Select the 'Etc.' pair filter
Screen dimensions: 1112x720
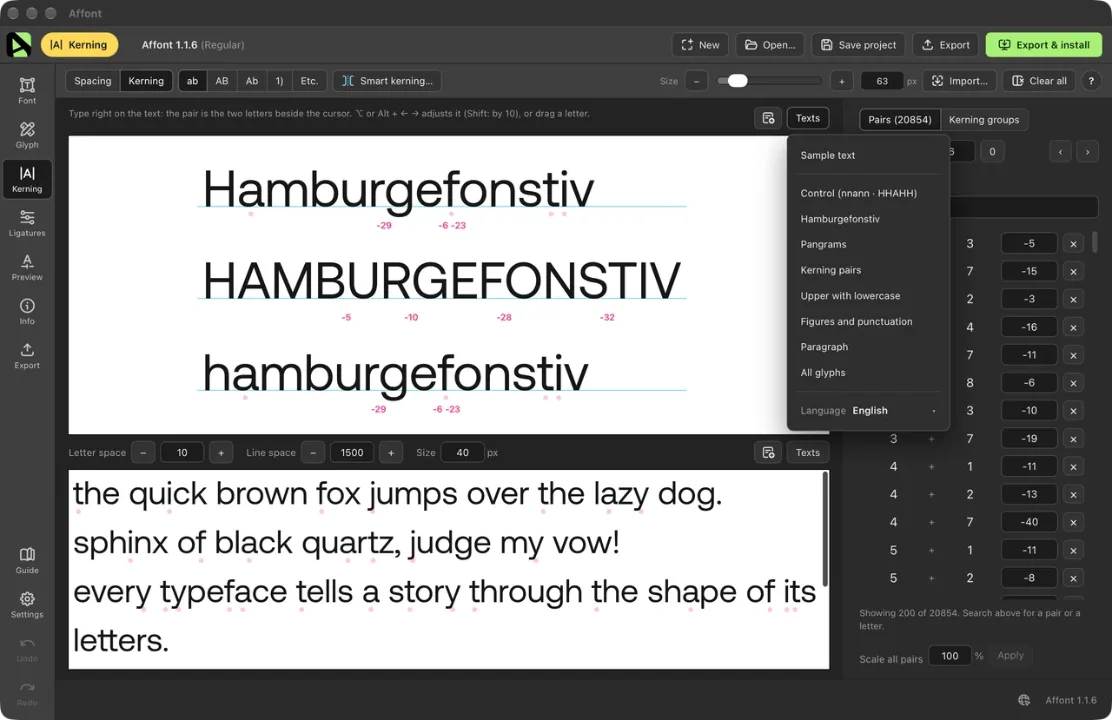click(309, 81)
